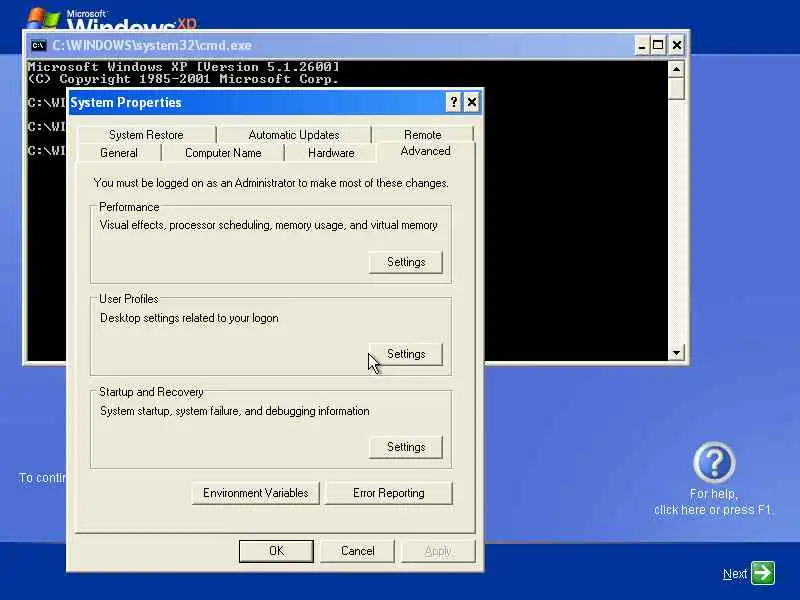The width and height of the screenshot is (800, 600).
Task: Click the cmd.exe window title text
Action: [152, 45]
